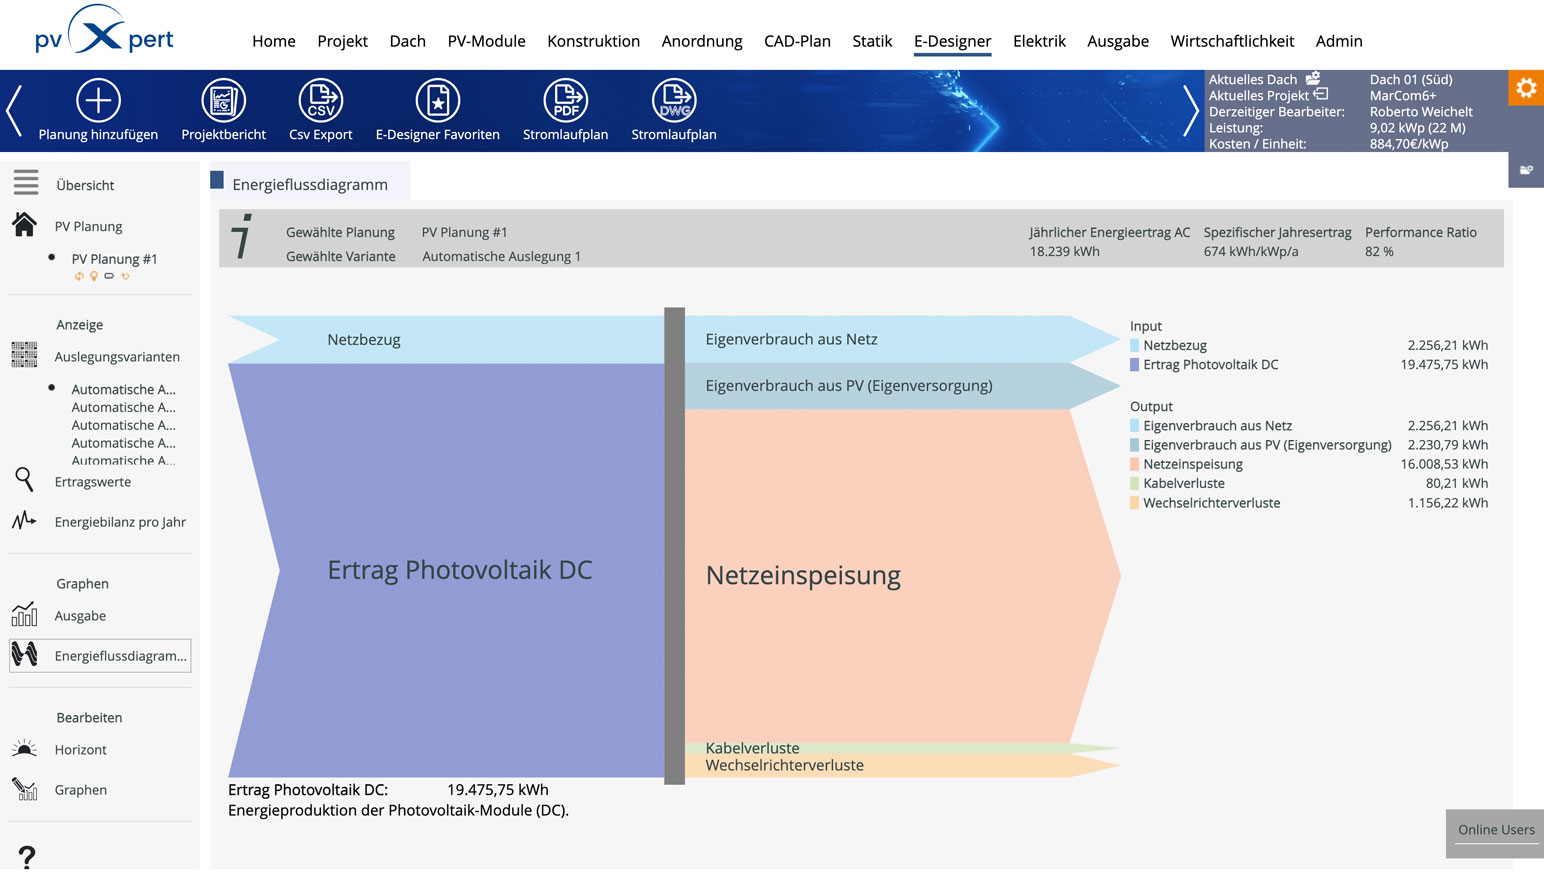
Task: Open the Projektbericht report icon
Action: (223, 101)
